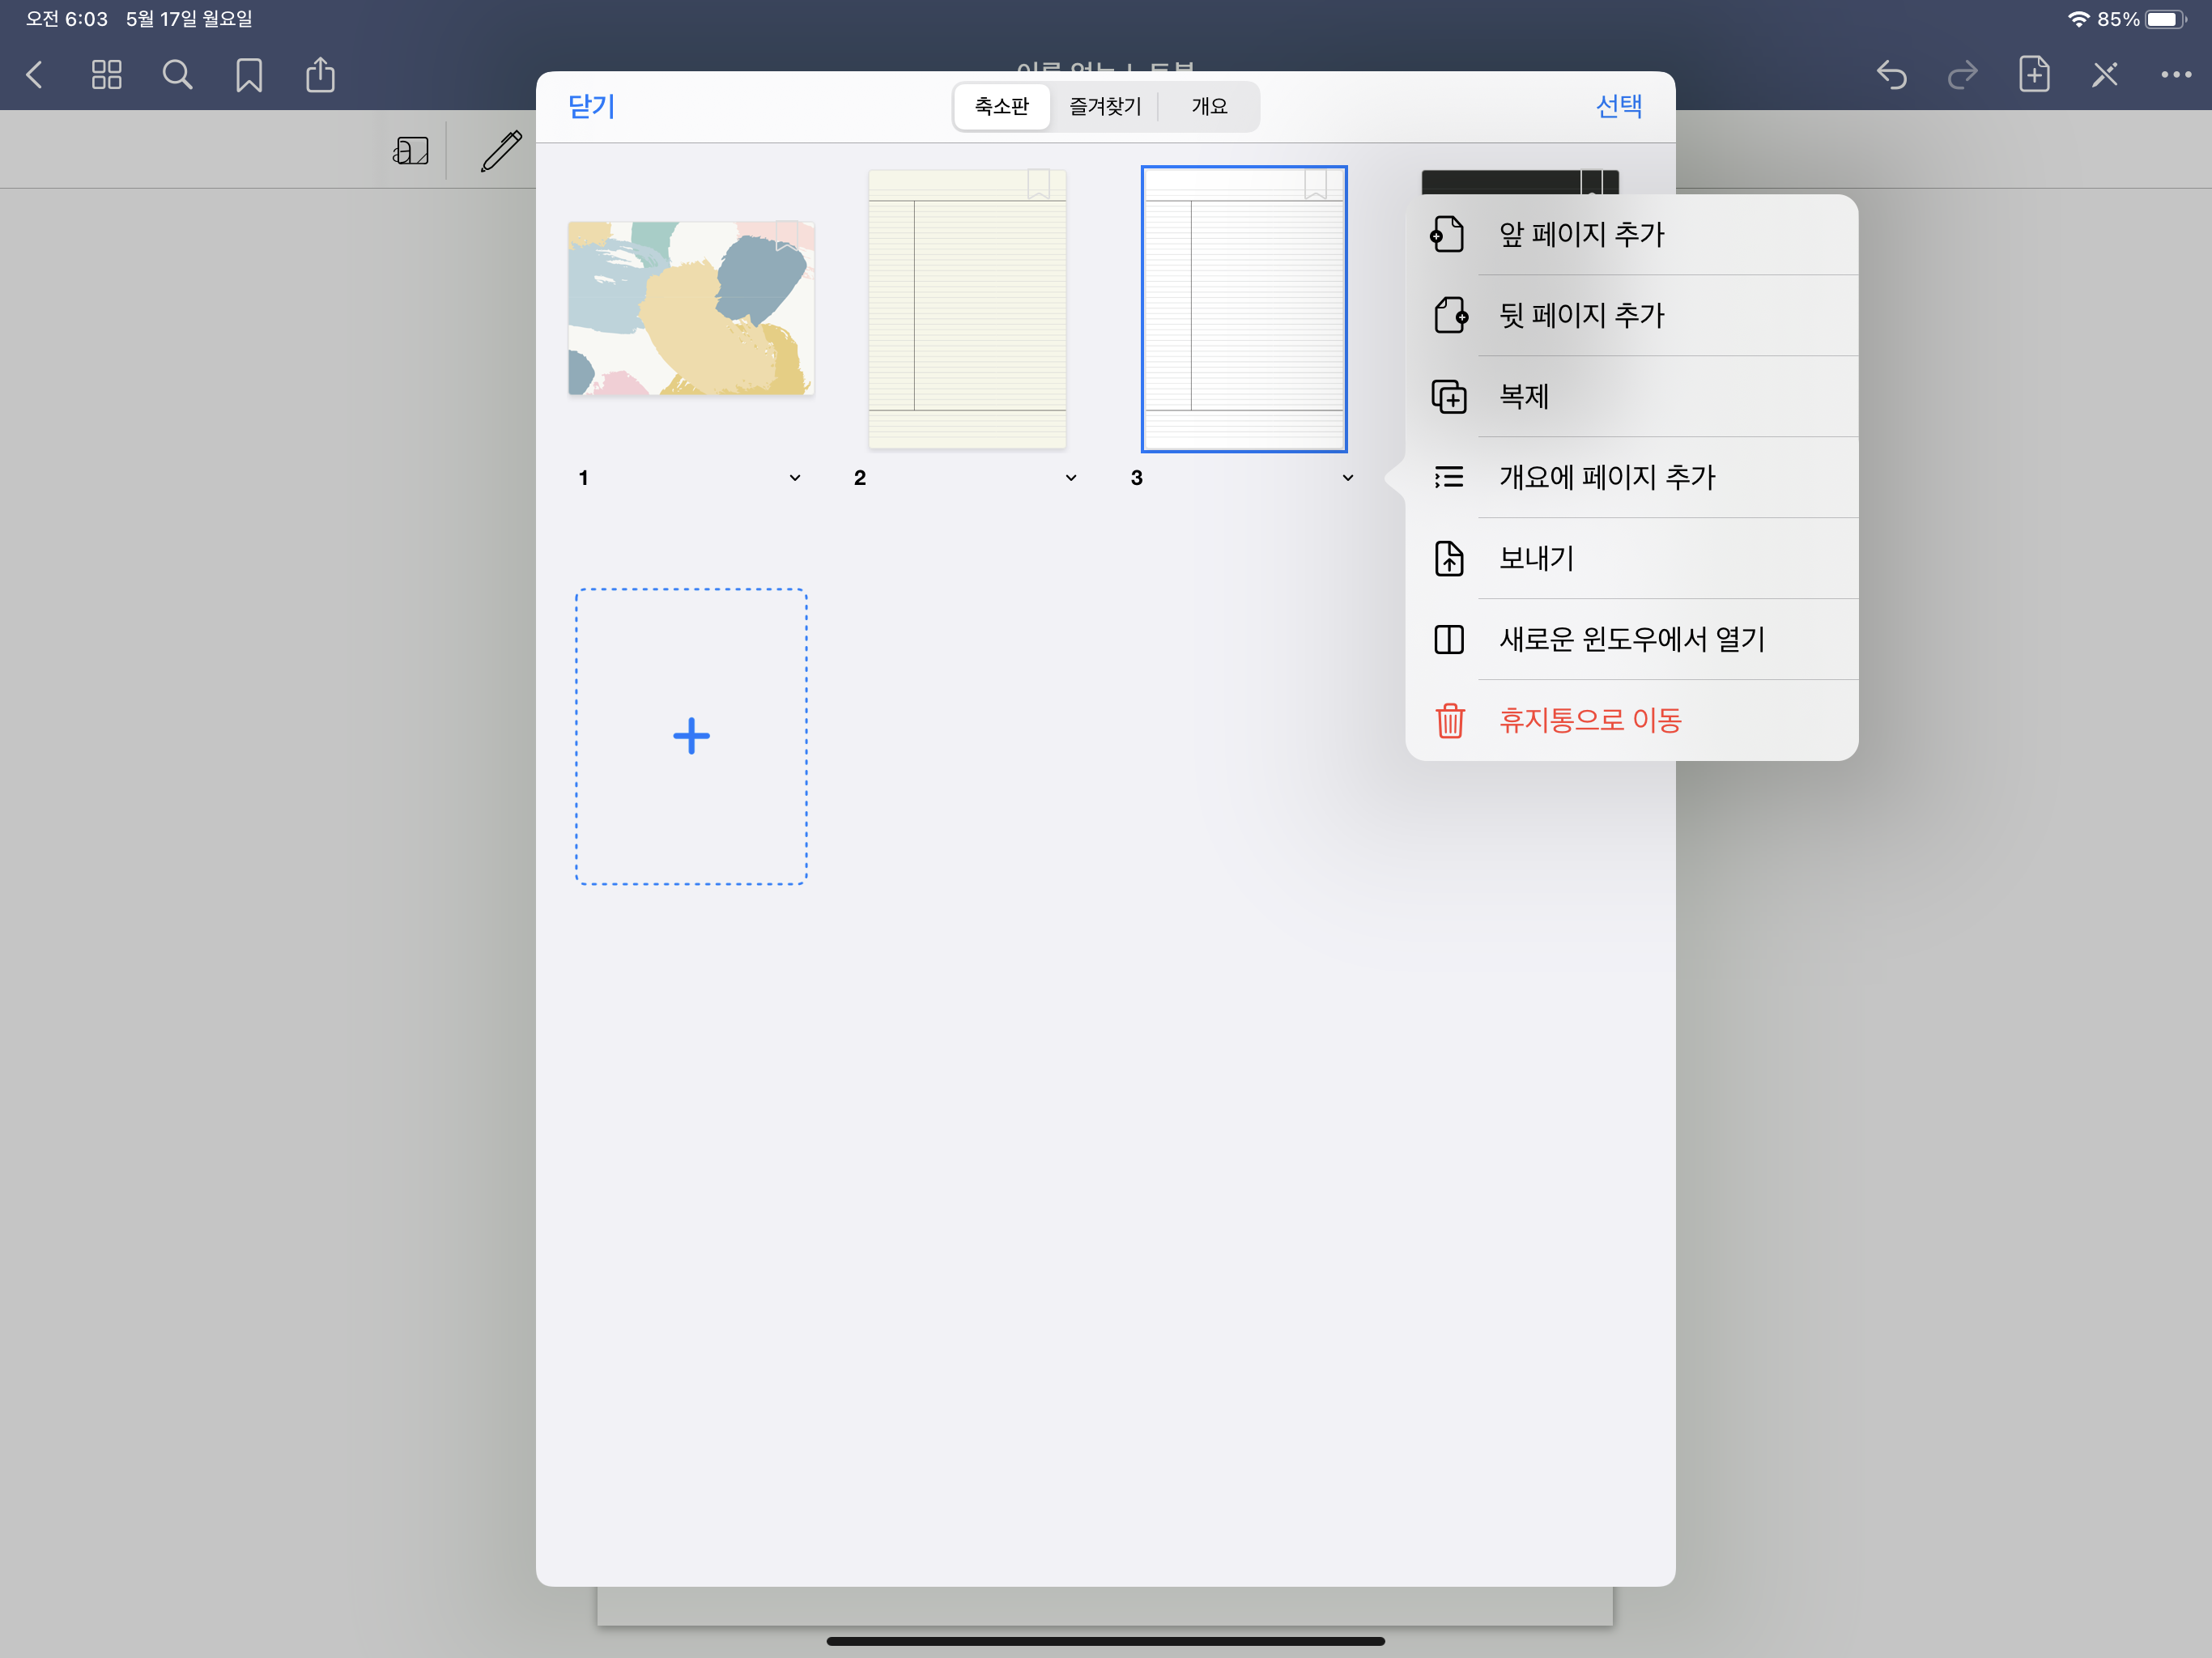Screen dimensions: 2212x1658
Task: Choose 복제 from the context menu
Action: (x=1523, y=397)
